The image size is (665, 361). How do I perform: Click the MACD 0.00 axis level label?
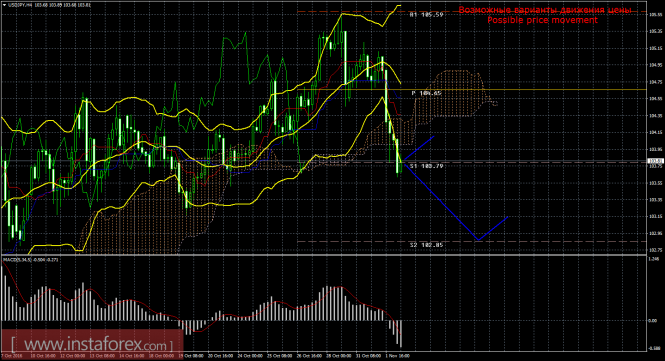pos(653,321)
